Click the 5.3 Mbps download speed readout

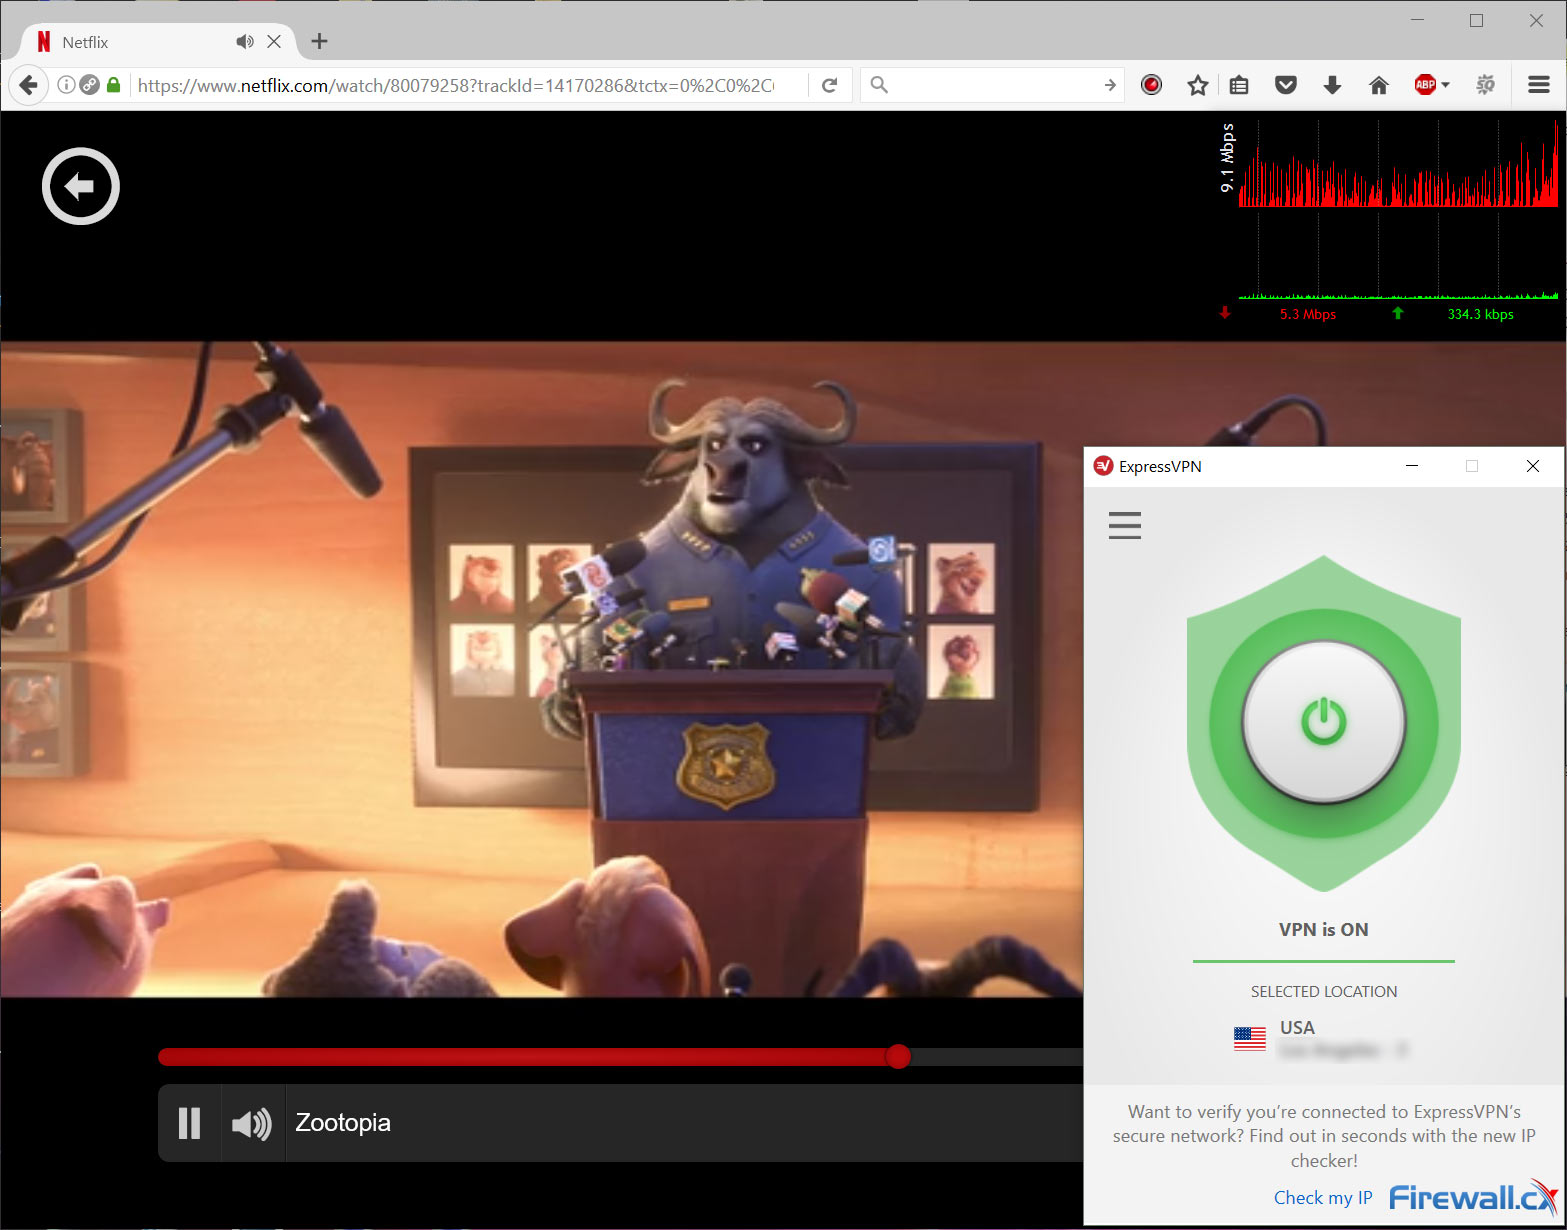(1308, 314)
